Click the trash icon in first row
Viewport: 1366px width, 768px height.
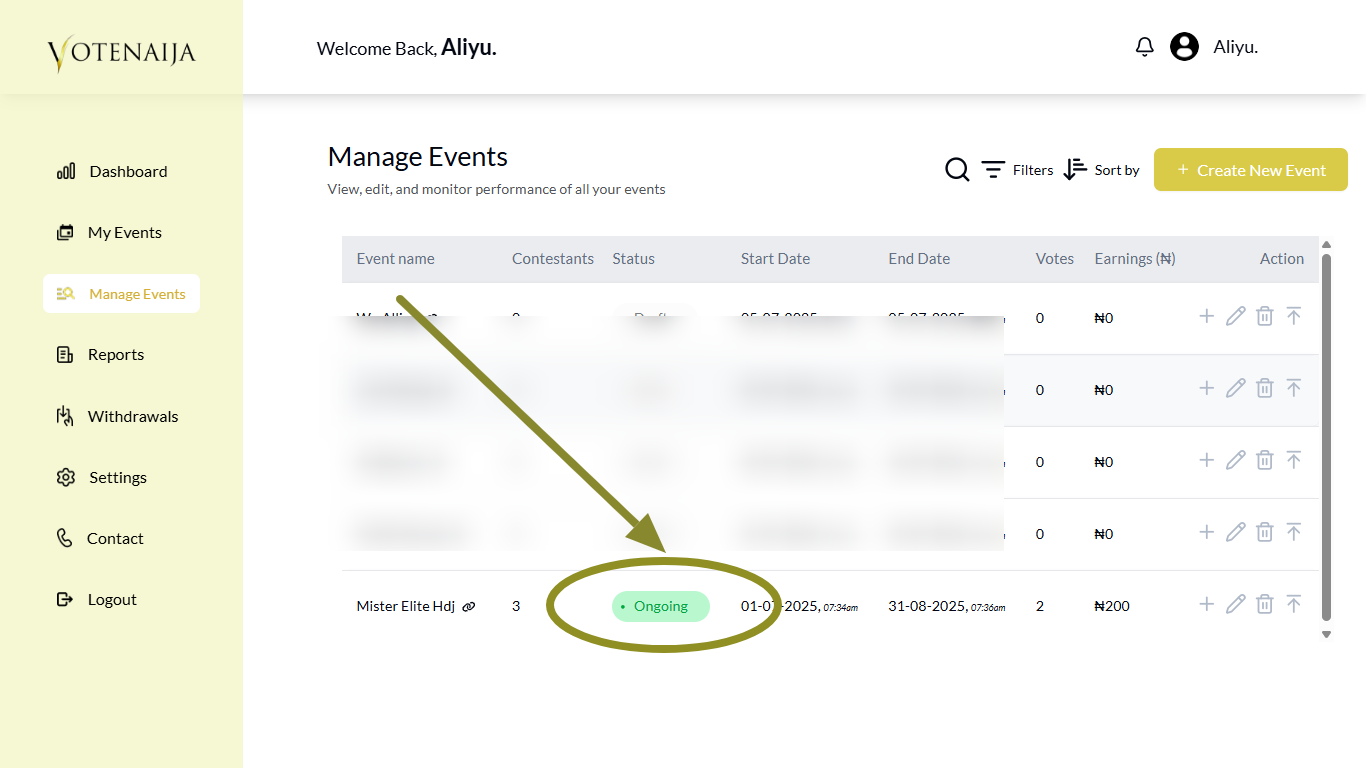1264,316
